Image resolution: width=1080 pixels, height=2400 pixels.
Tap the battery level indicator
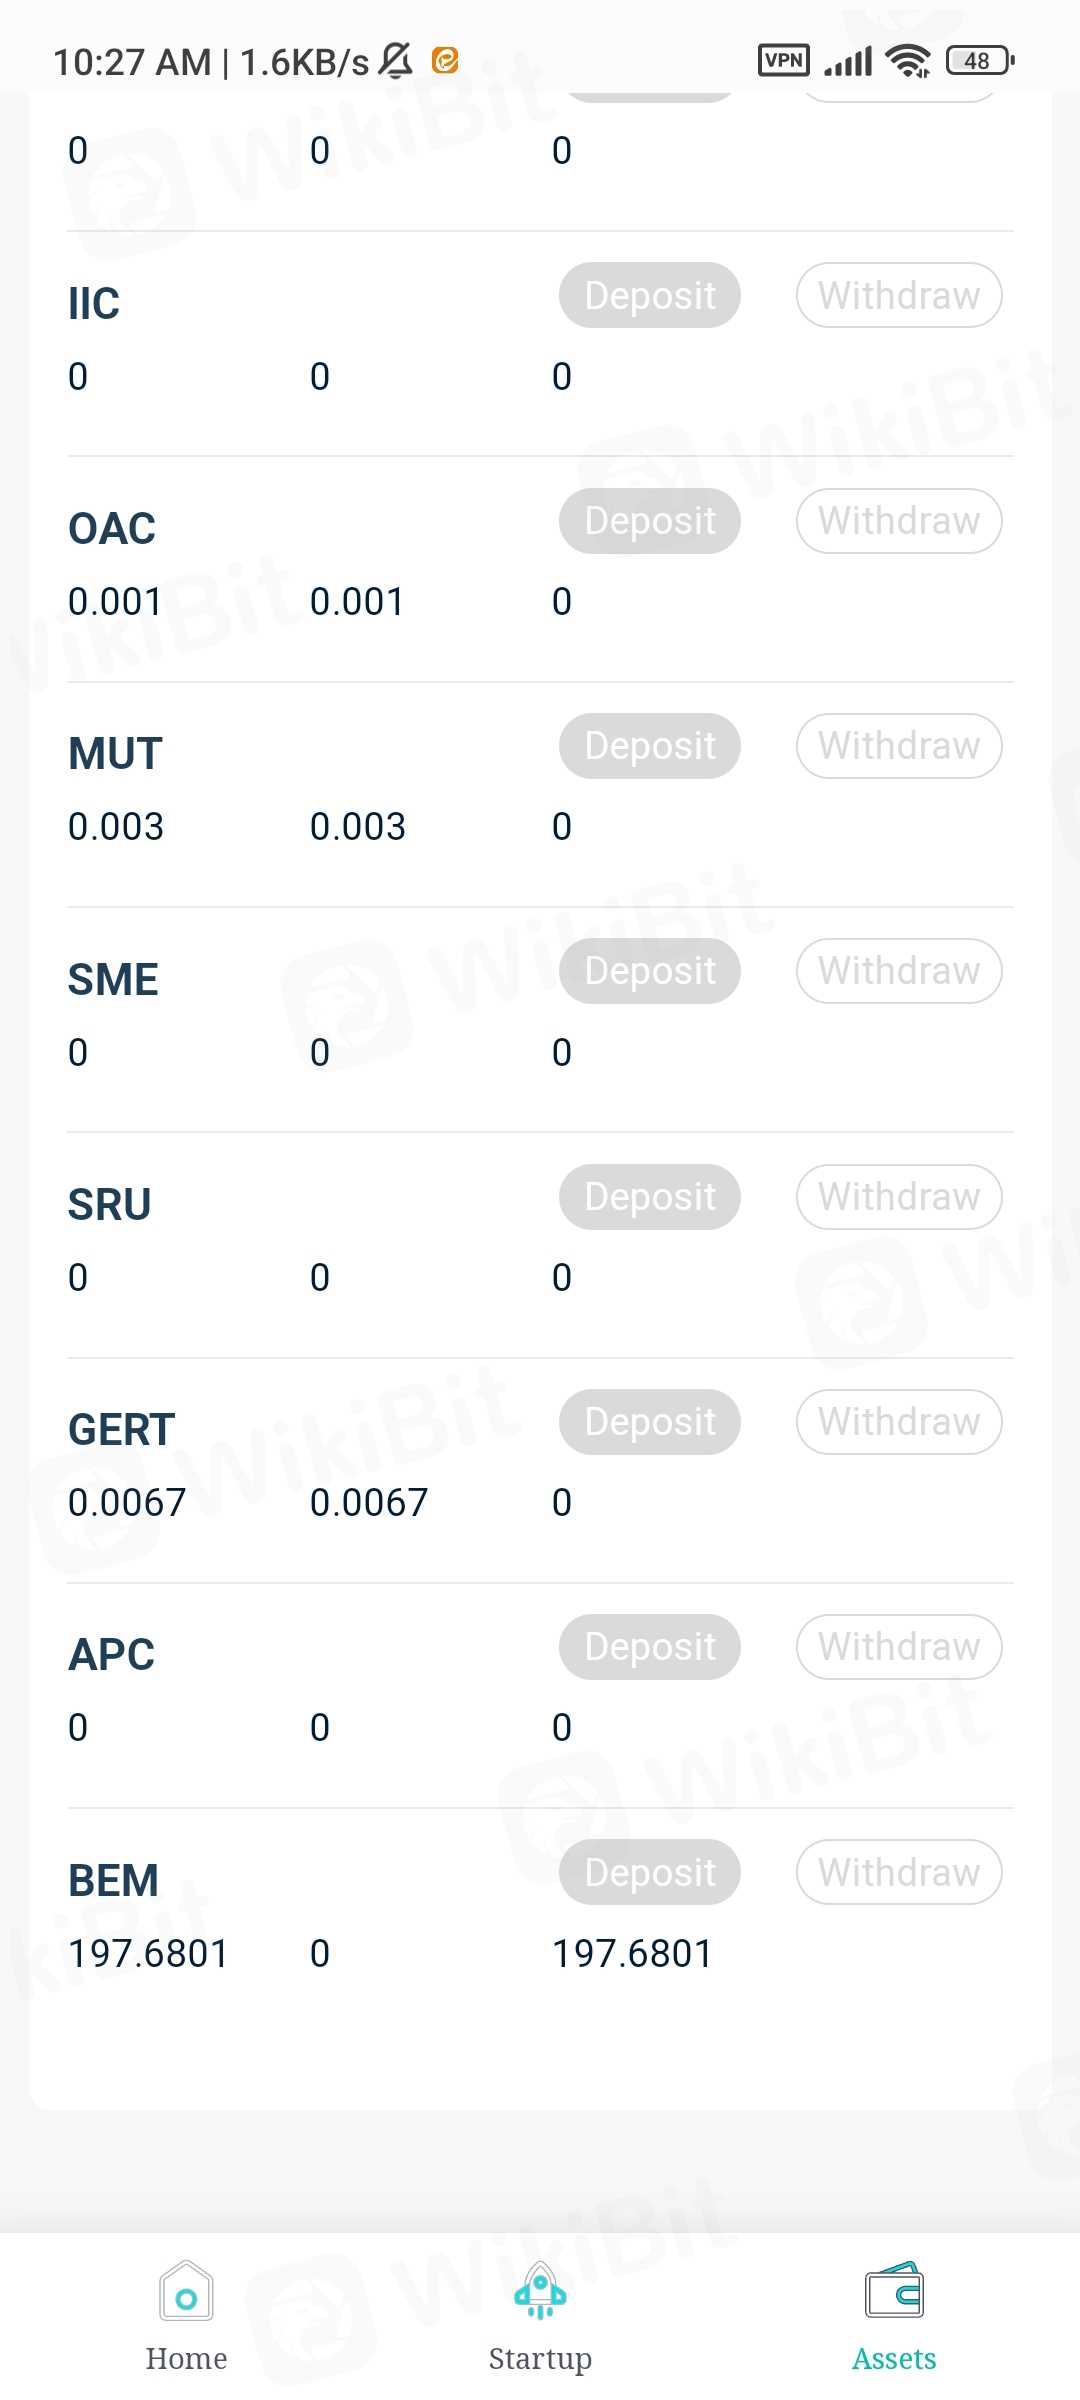pyautogui.click(x=980, y=61)
